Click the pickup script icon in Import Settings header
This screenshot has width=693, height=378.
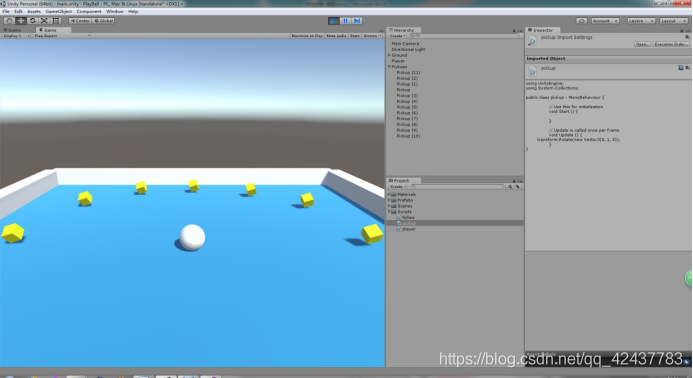[x=533, y=41]
